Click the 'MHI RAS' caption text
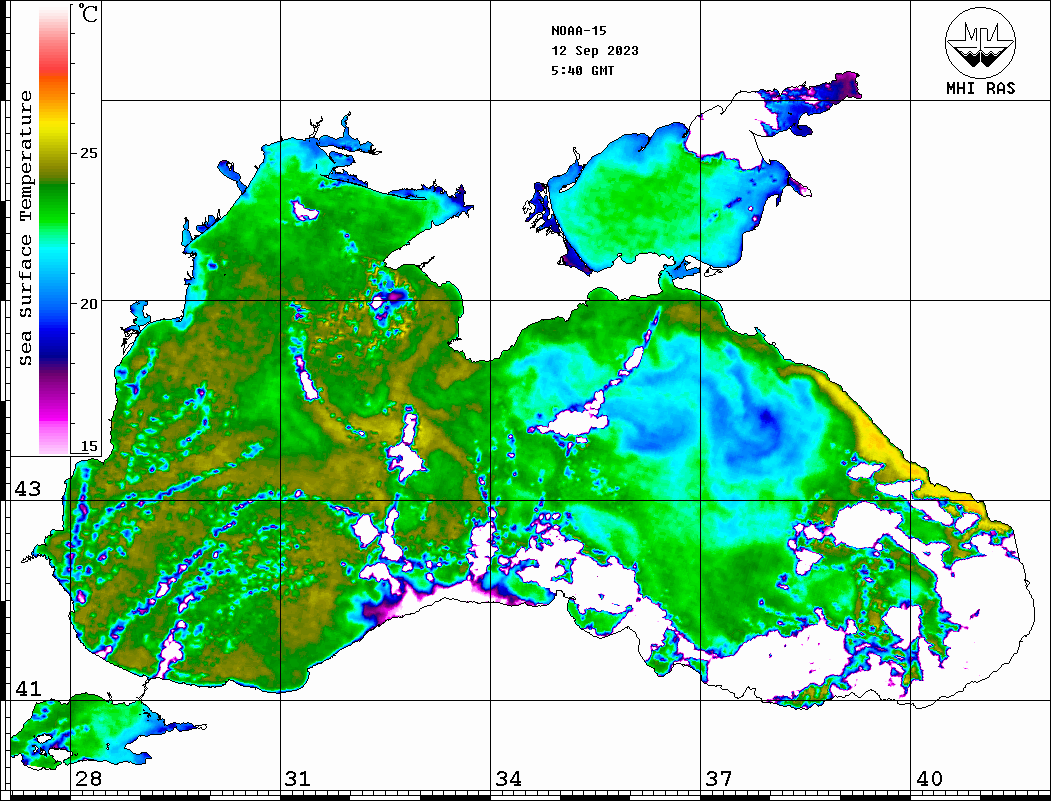1051x801 pixels. (x=980, y=88)
